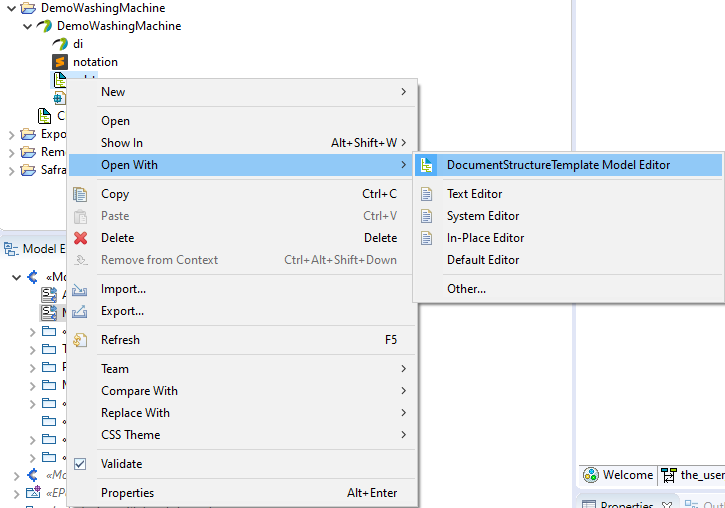Choose Copy from the context menu
Screen dimensions: 725x508
click(x=242, y=194)
